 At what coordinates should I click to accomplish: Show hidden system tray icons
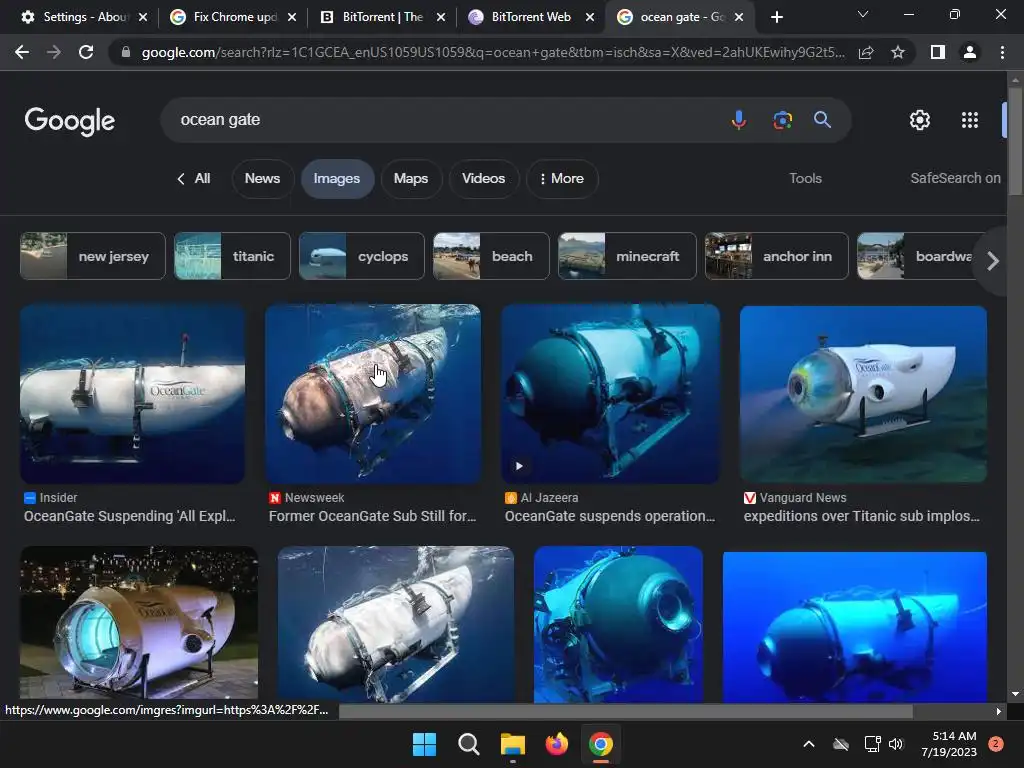click(x=808, y=744)
